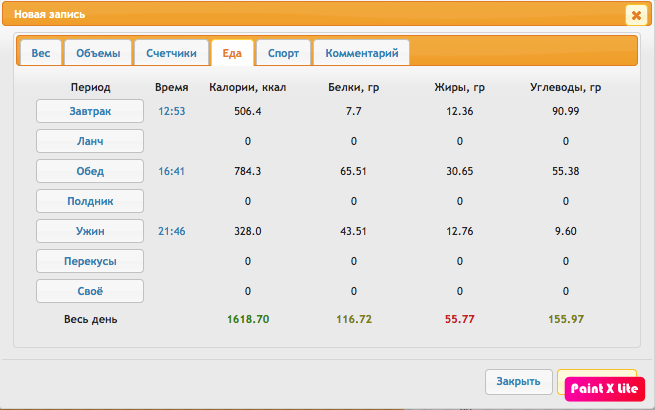Viewport: 655px width, 410px height.
Task: Click the Ужин protein value 43.51
Action: click(353, 231)
